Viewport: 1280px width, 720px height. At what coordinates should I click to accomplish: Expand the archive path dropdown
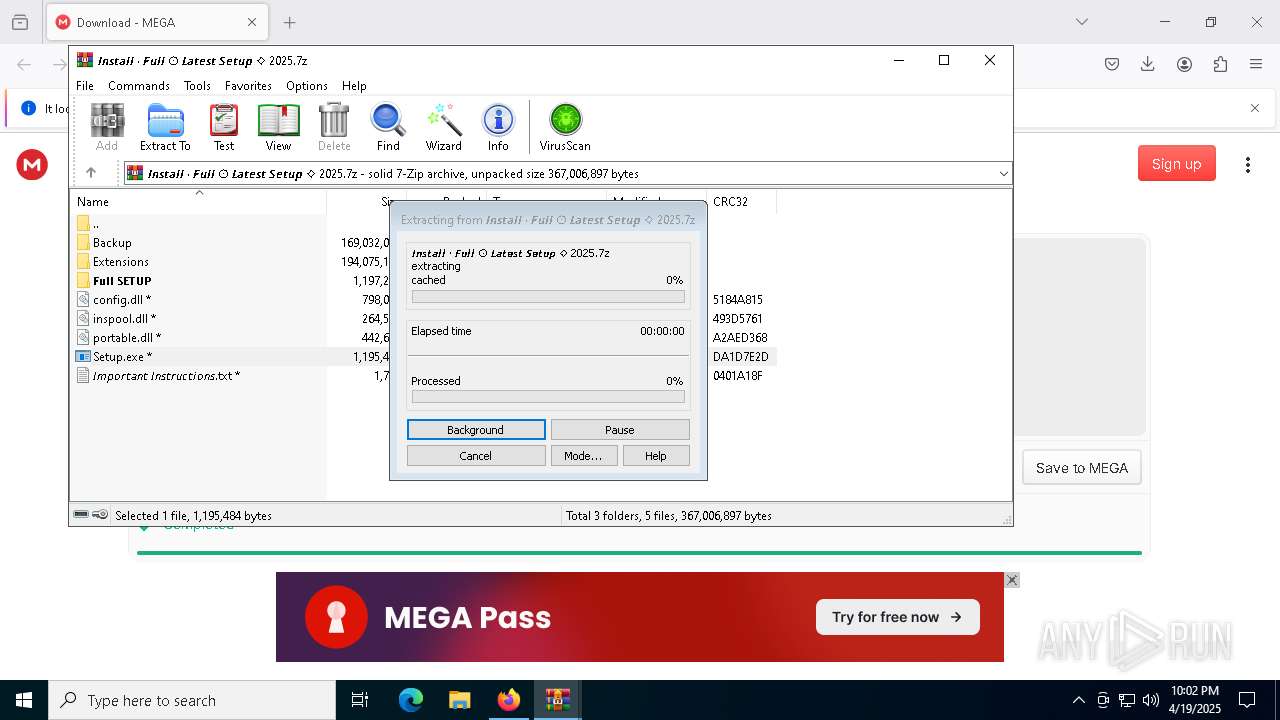(x=1003, y=174)
